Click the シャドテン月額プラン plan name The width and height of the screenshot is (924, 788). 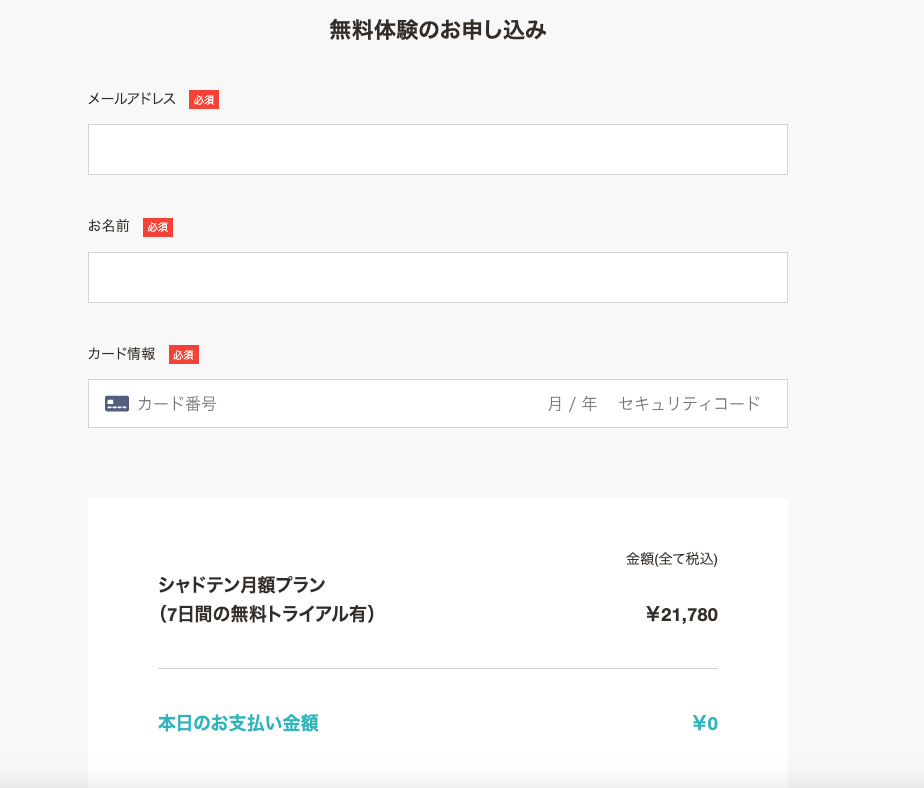242,584
